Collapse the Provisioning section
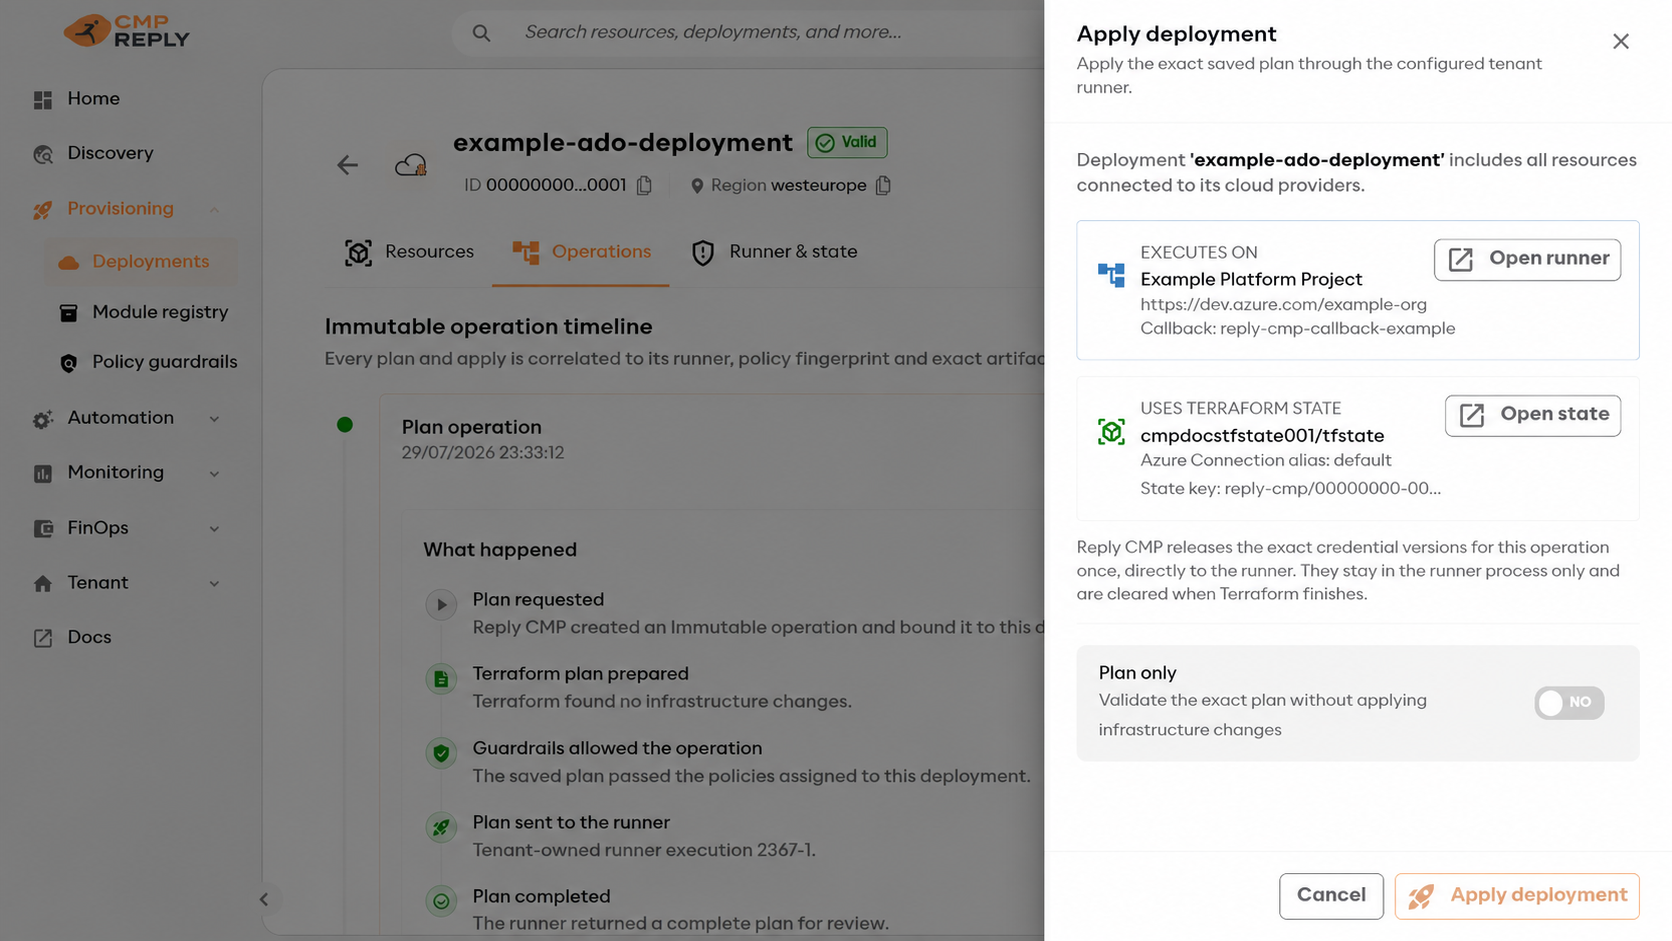 coord(214,209)
